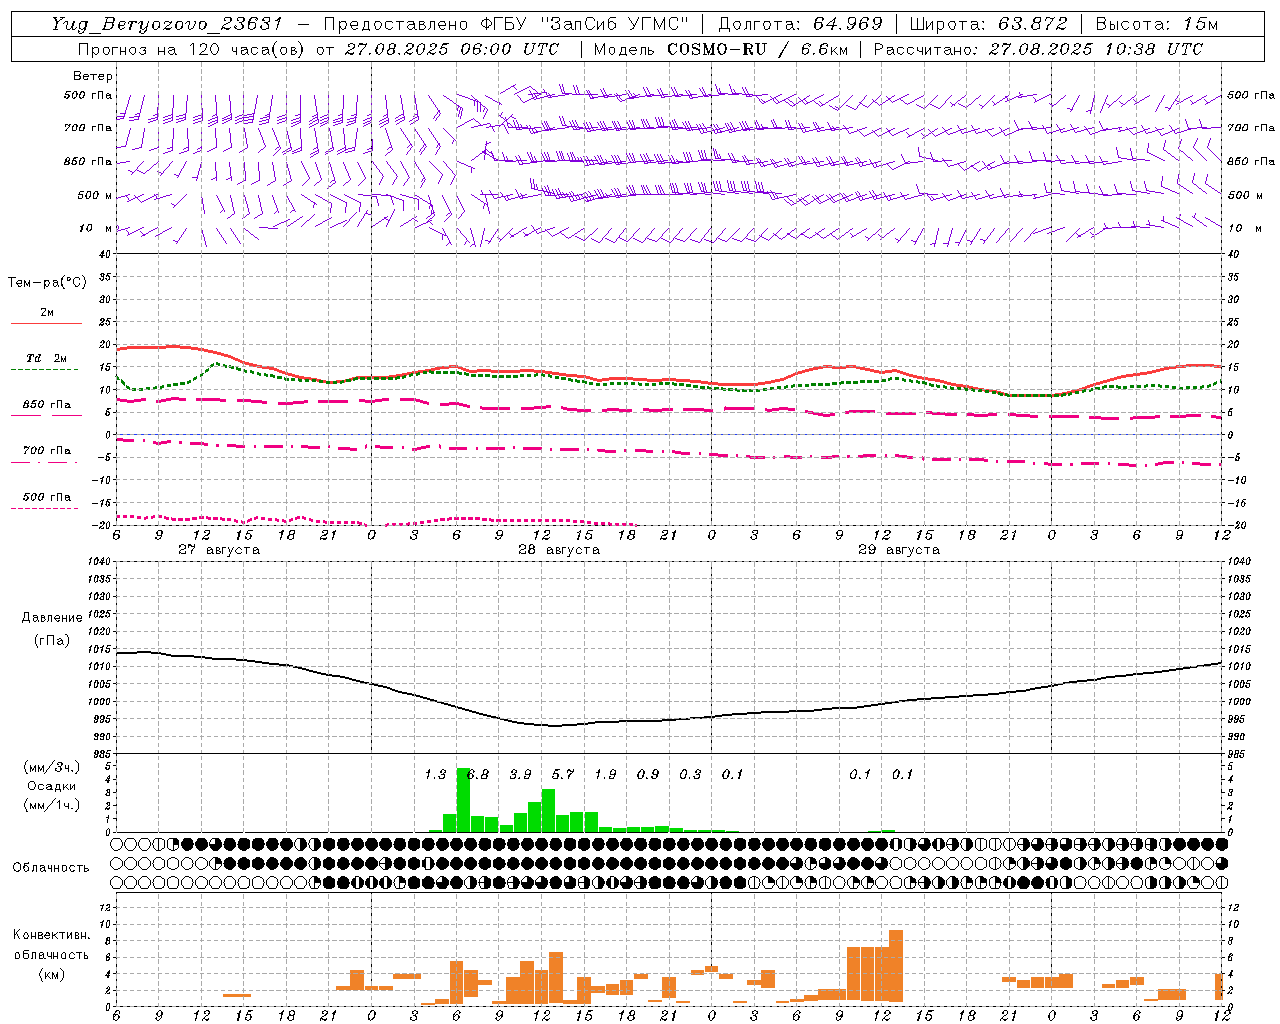Screen dimensions: 1280x1024
Task: Click the date label 28 августа
Action: point(559,550)
